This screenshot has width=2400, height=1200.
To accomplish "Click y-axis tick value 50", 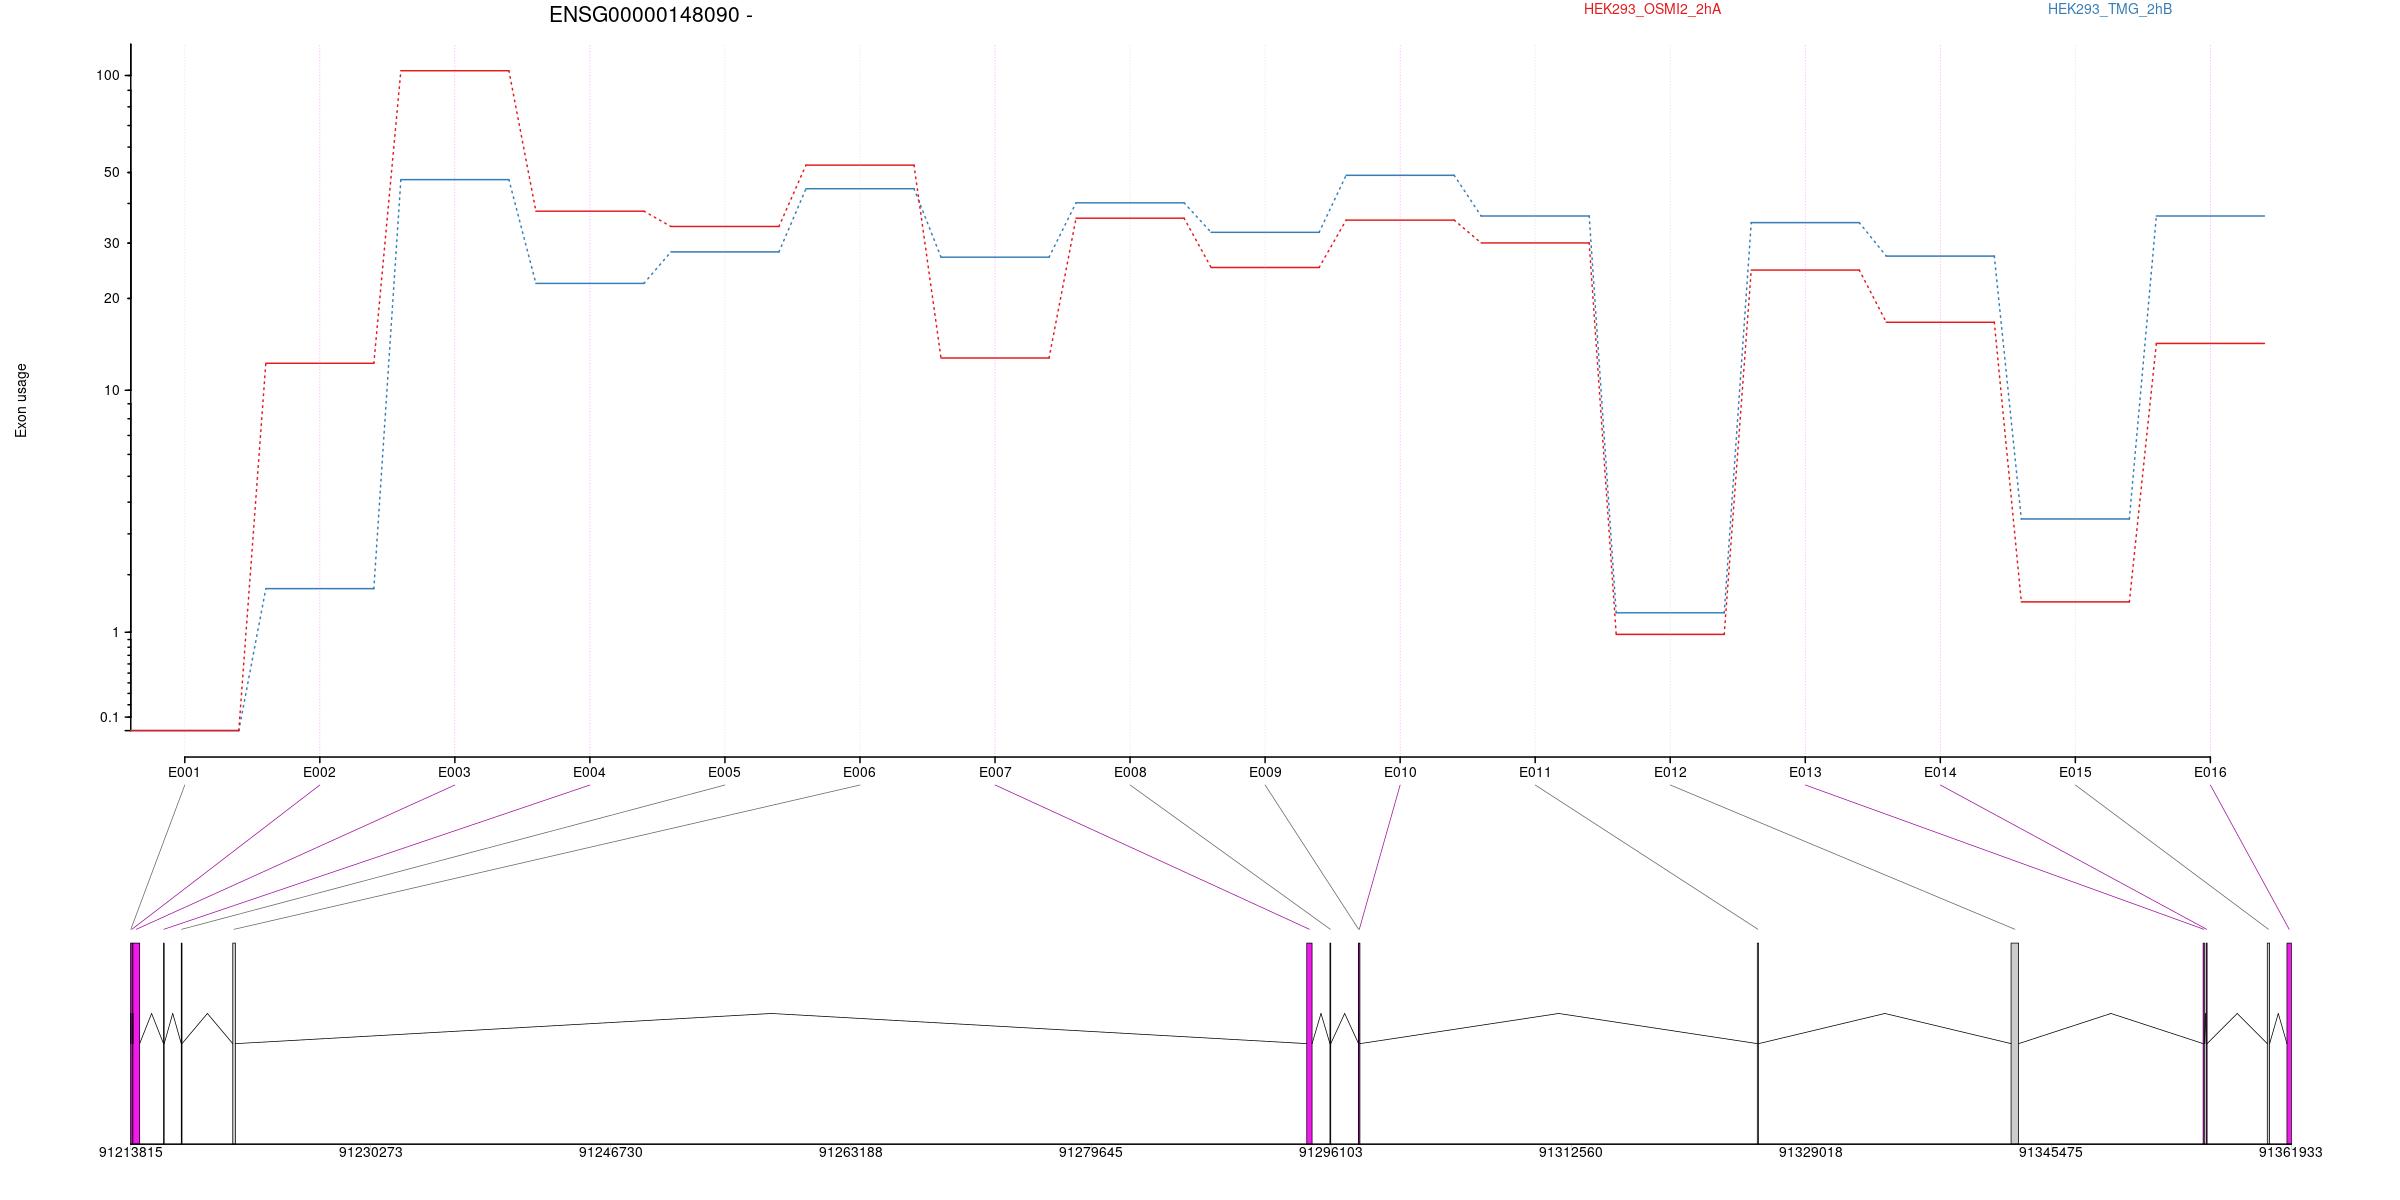I will (x=112, y=172).
